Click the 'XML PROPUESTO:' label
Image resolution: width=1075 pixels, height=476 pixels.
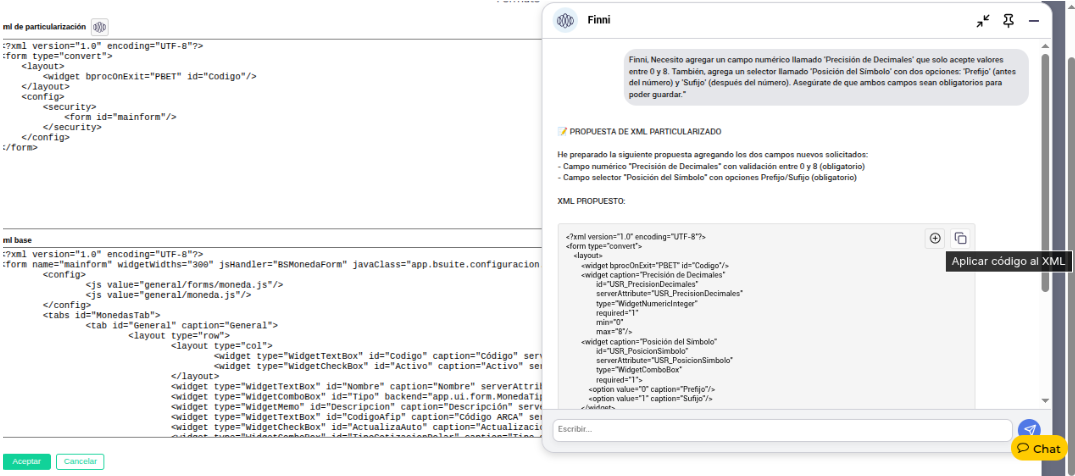pyautogui.click(x=591, y=201)
